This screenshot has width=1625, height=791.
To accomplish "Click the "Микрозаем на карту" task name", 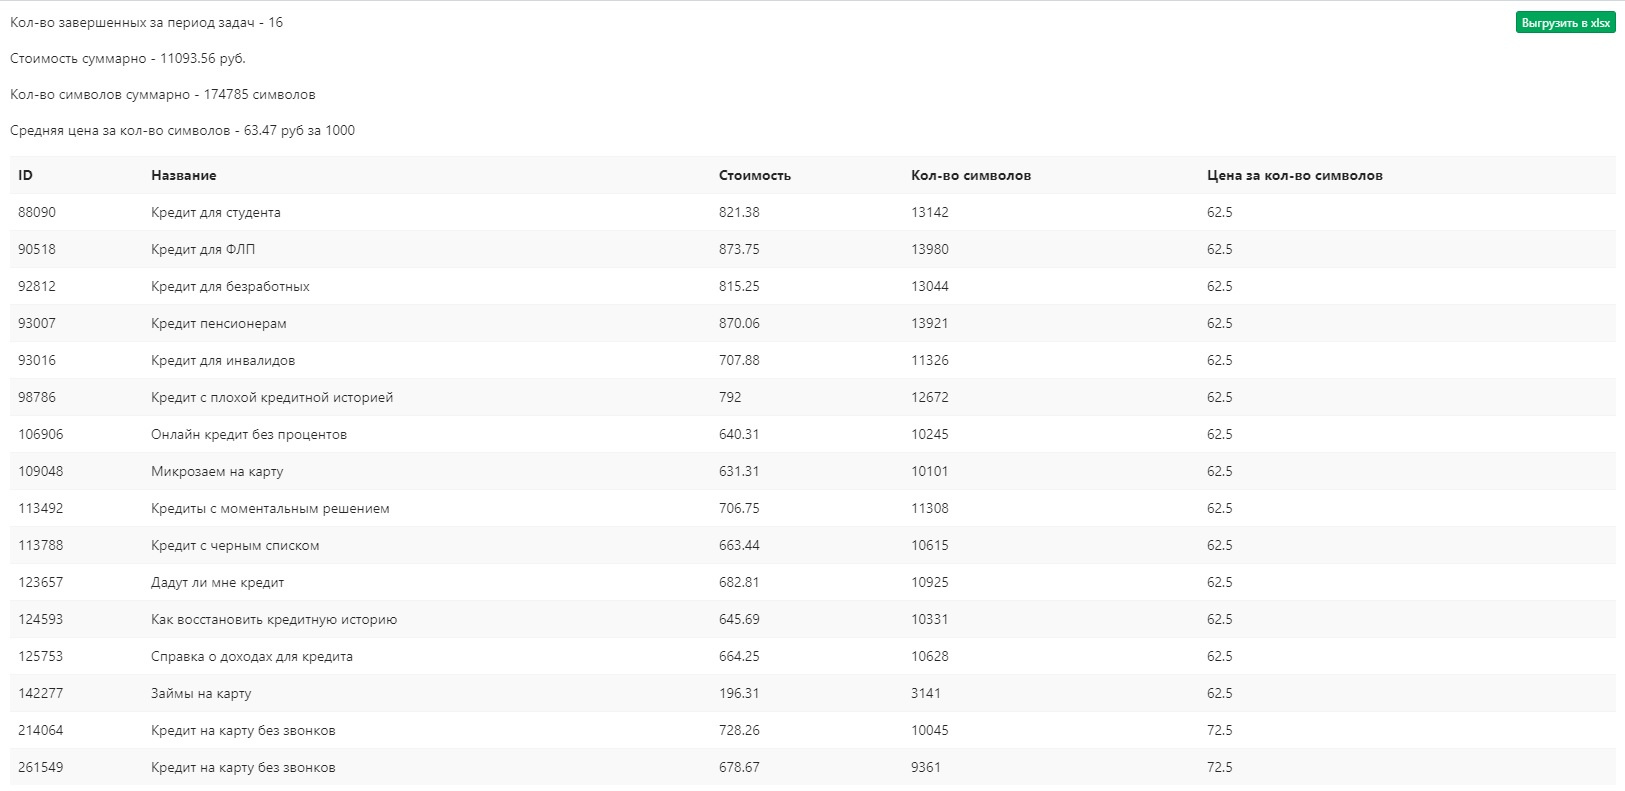I will [217, 471].
